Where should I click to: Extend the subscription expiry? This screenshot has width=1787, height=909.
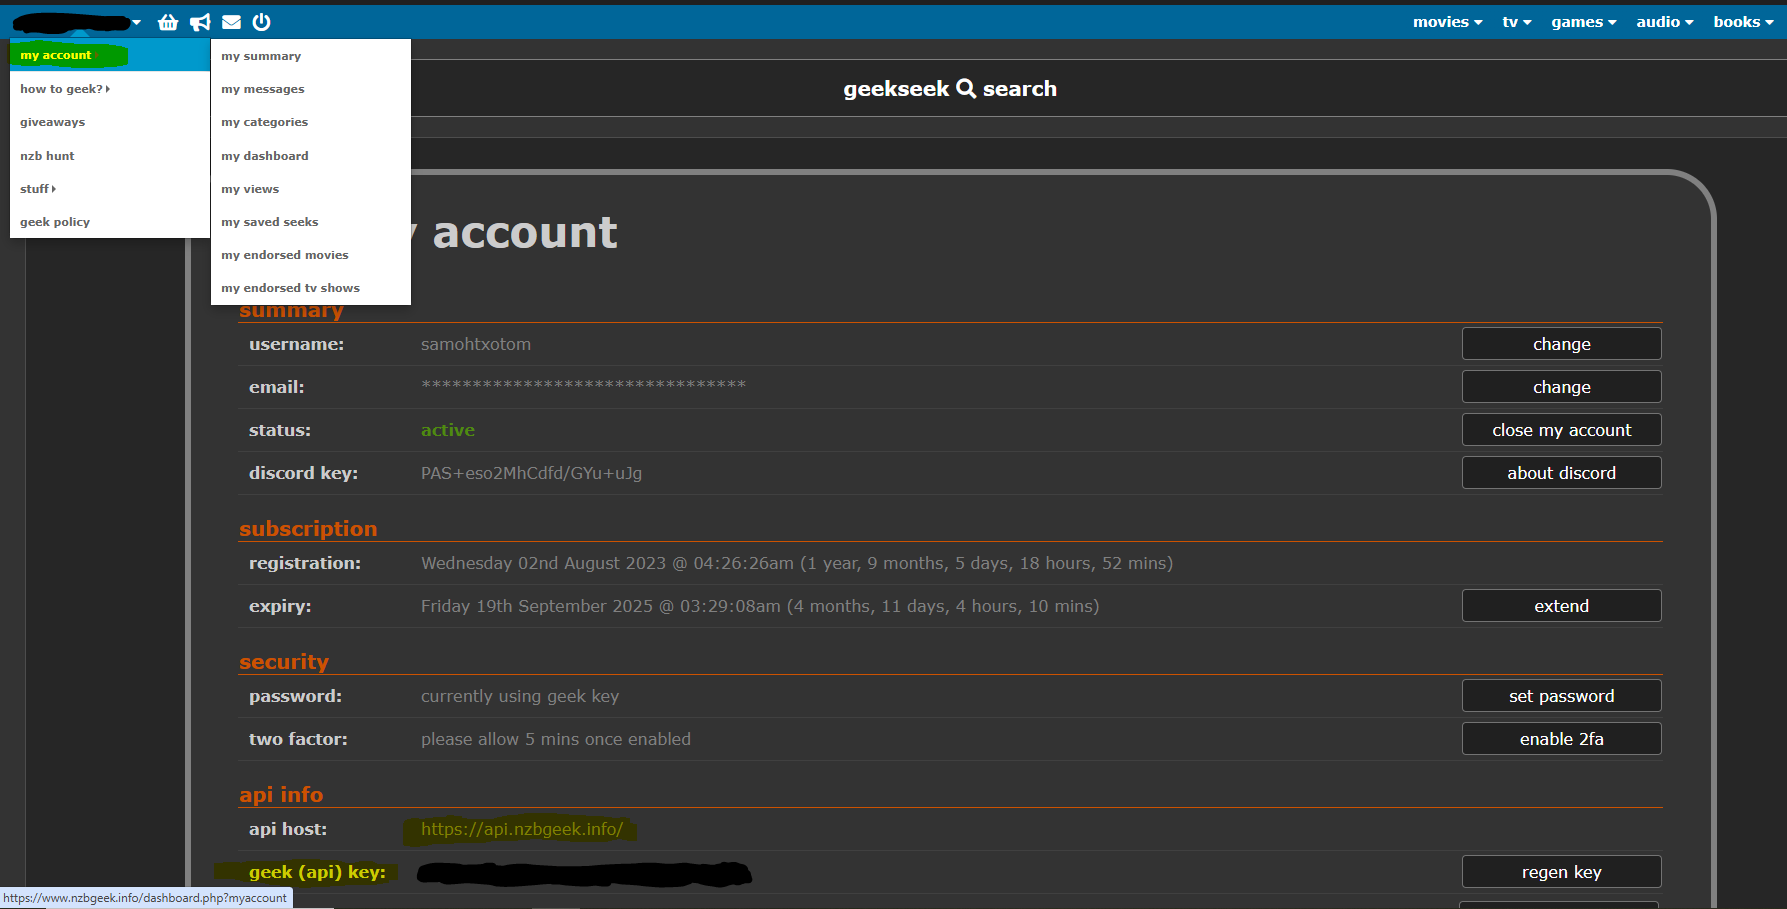[1561, 606]
